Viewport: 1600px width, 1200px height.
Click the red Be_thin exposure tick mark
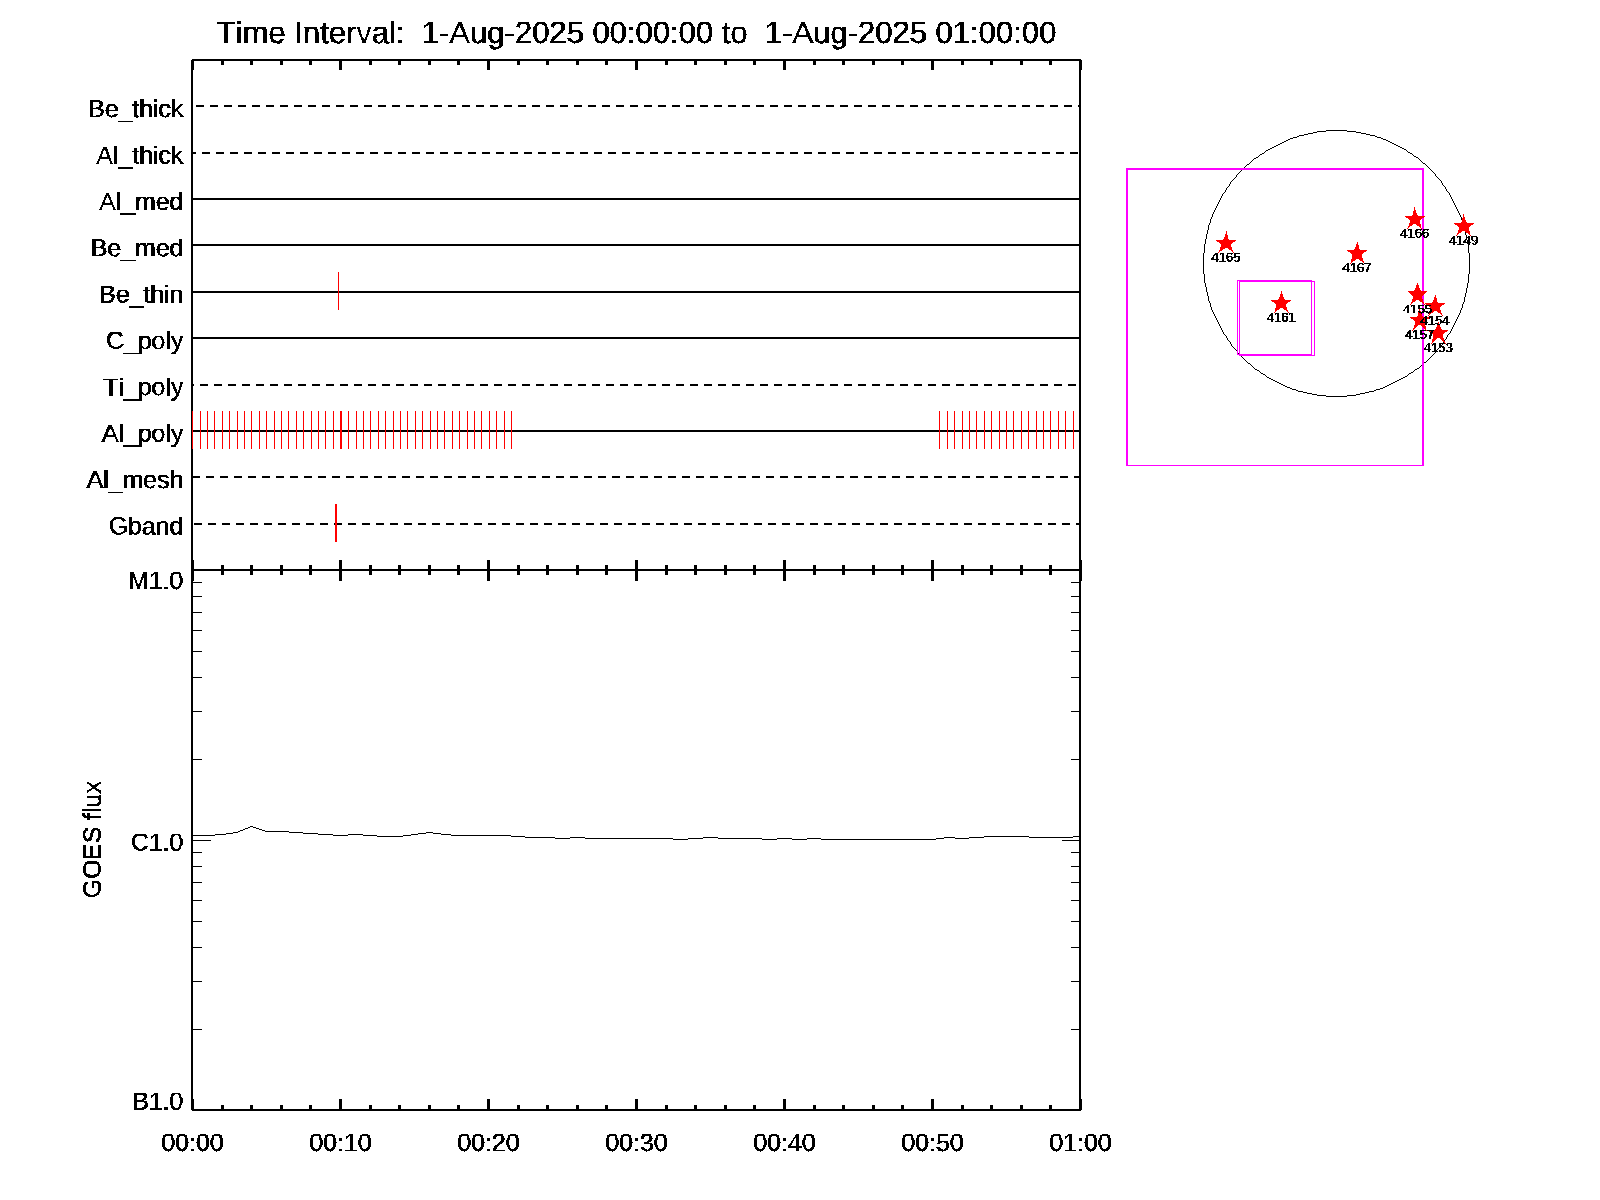339,291
